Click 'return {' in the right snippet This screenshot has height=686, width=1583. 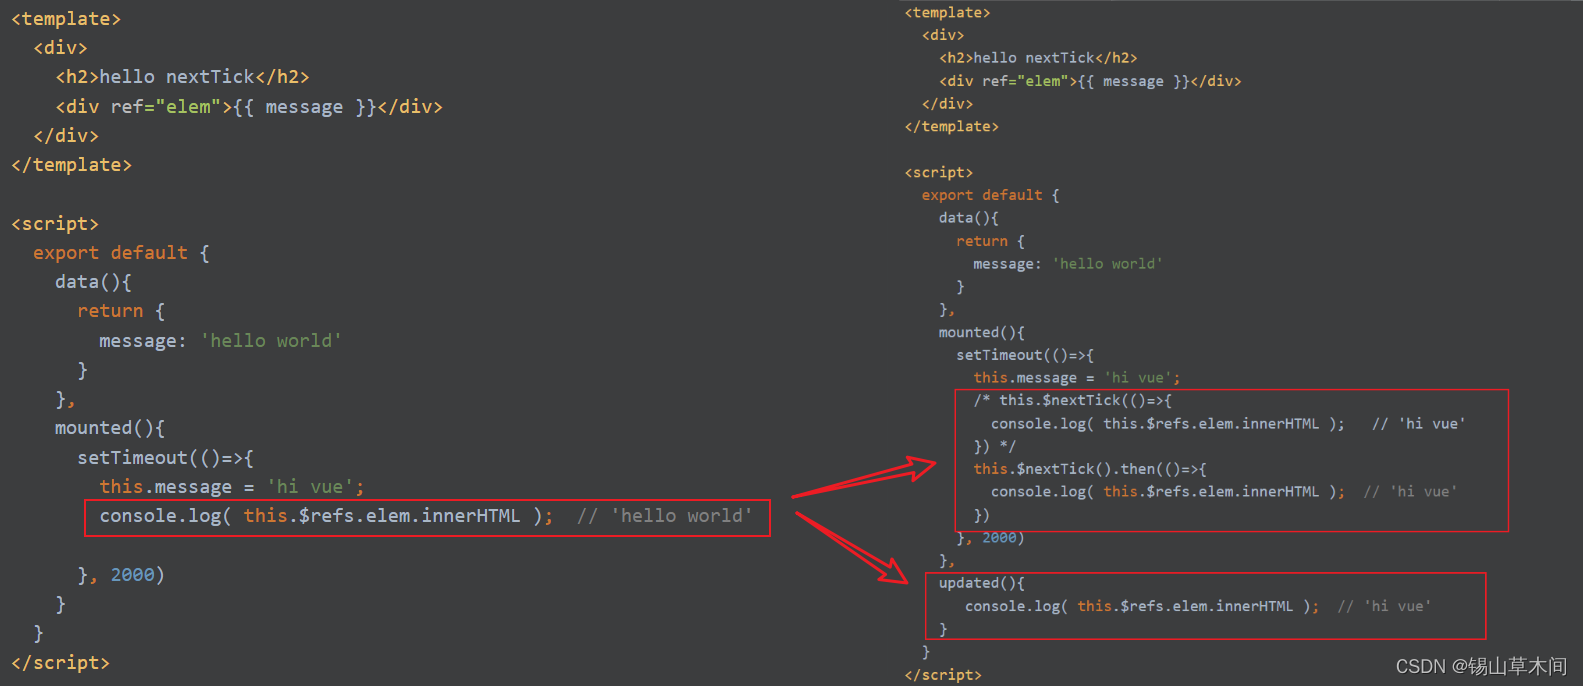click(x=990, y=241)
